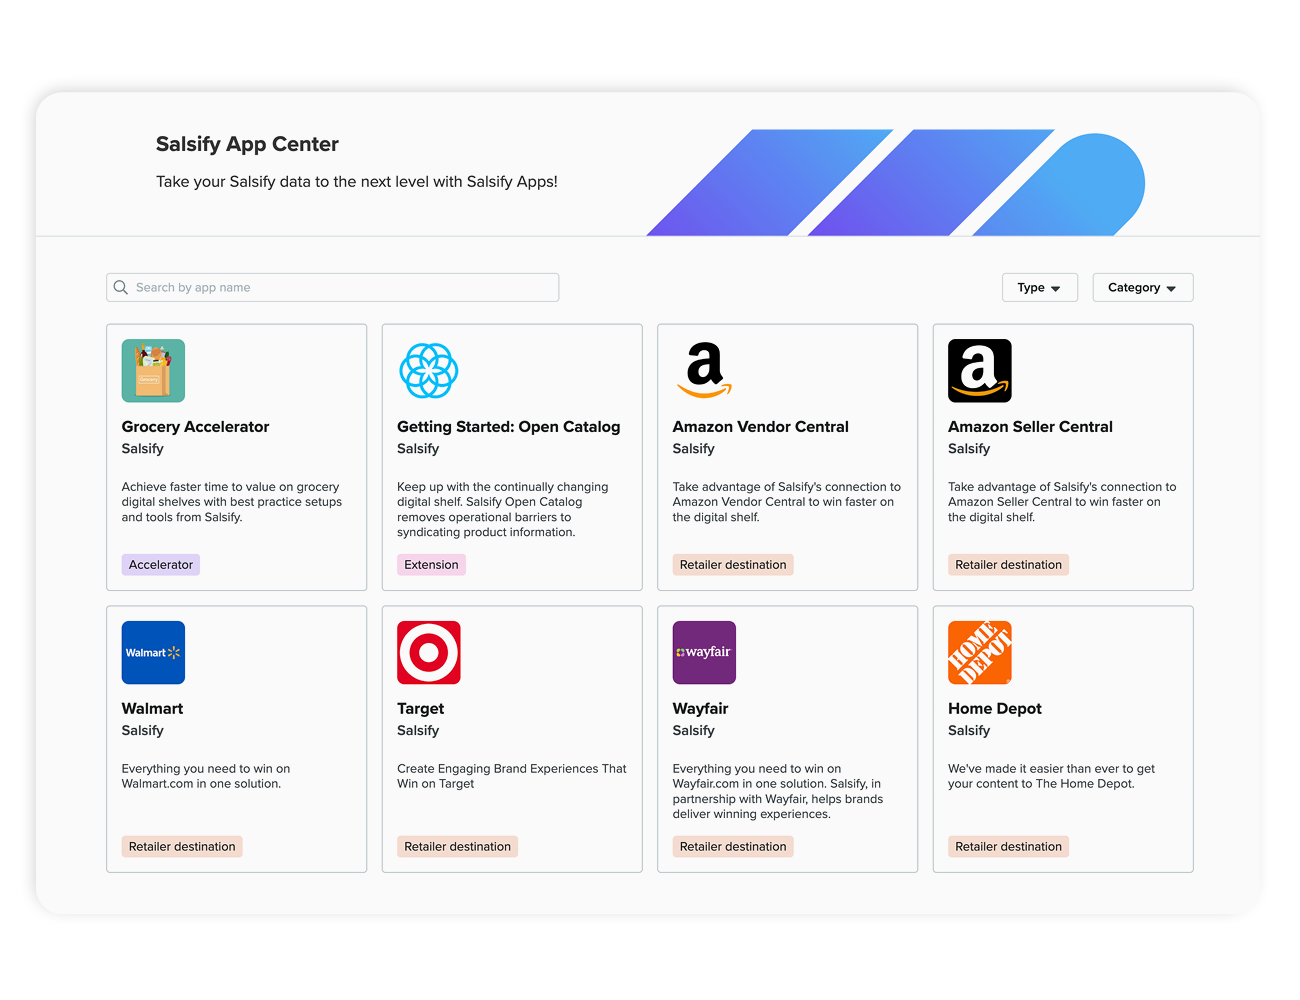Open the Walmart app logo
Screen dimensions: 1300x1000
pyautogui.click(x=153, y=653)
